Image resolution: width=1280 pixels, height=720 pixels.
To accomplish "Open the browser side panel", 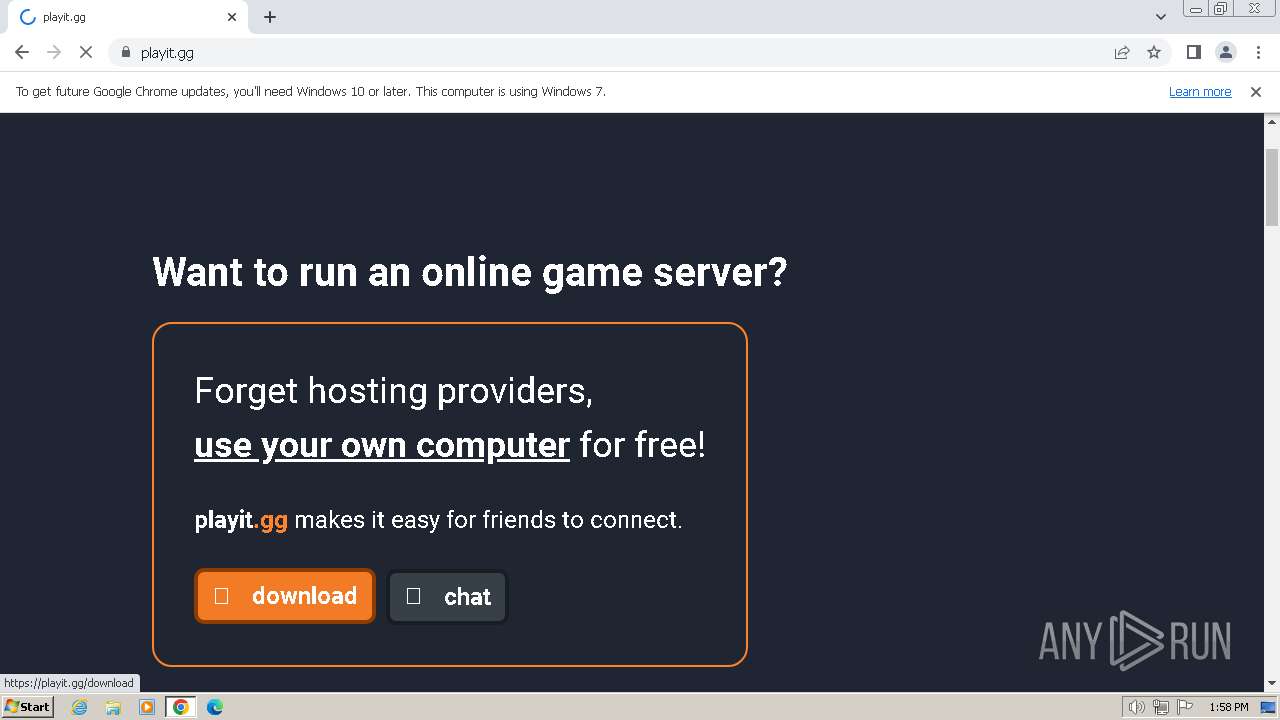I will click(x=1193, y=52).
